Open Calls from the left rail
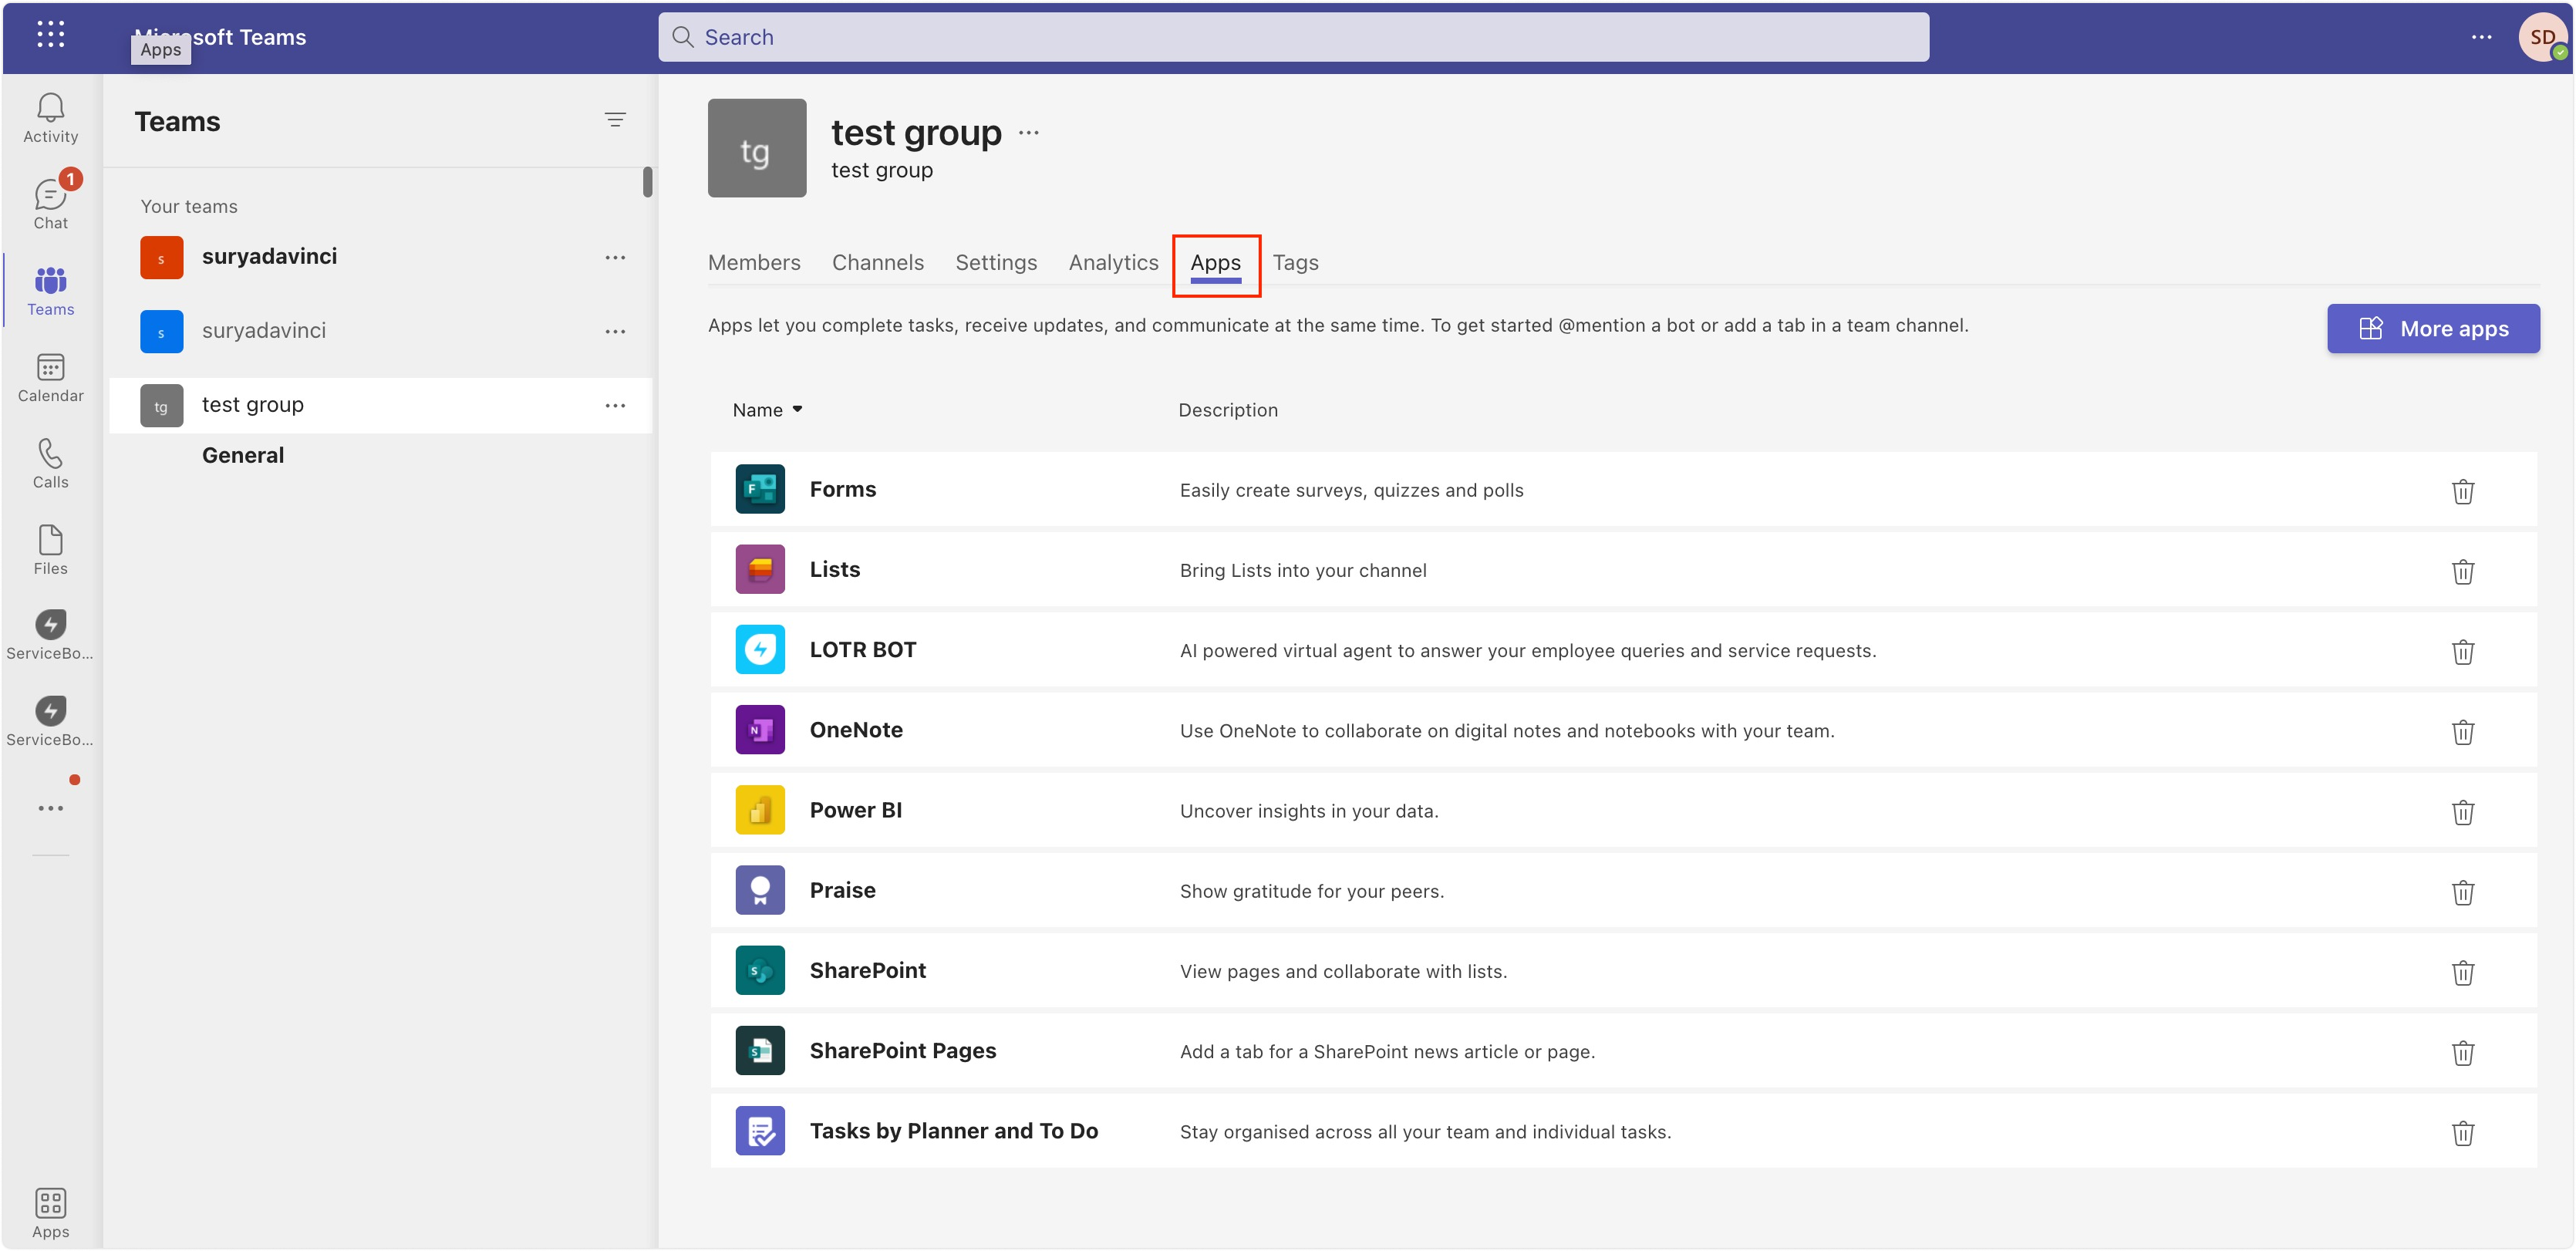 click(x=50, y=463)
